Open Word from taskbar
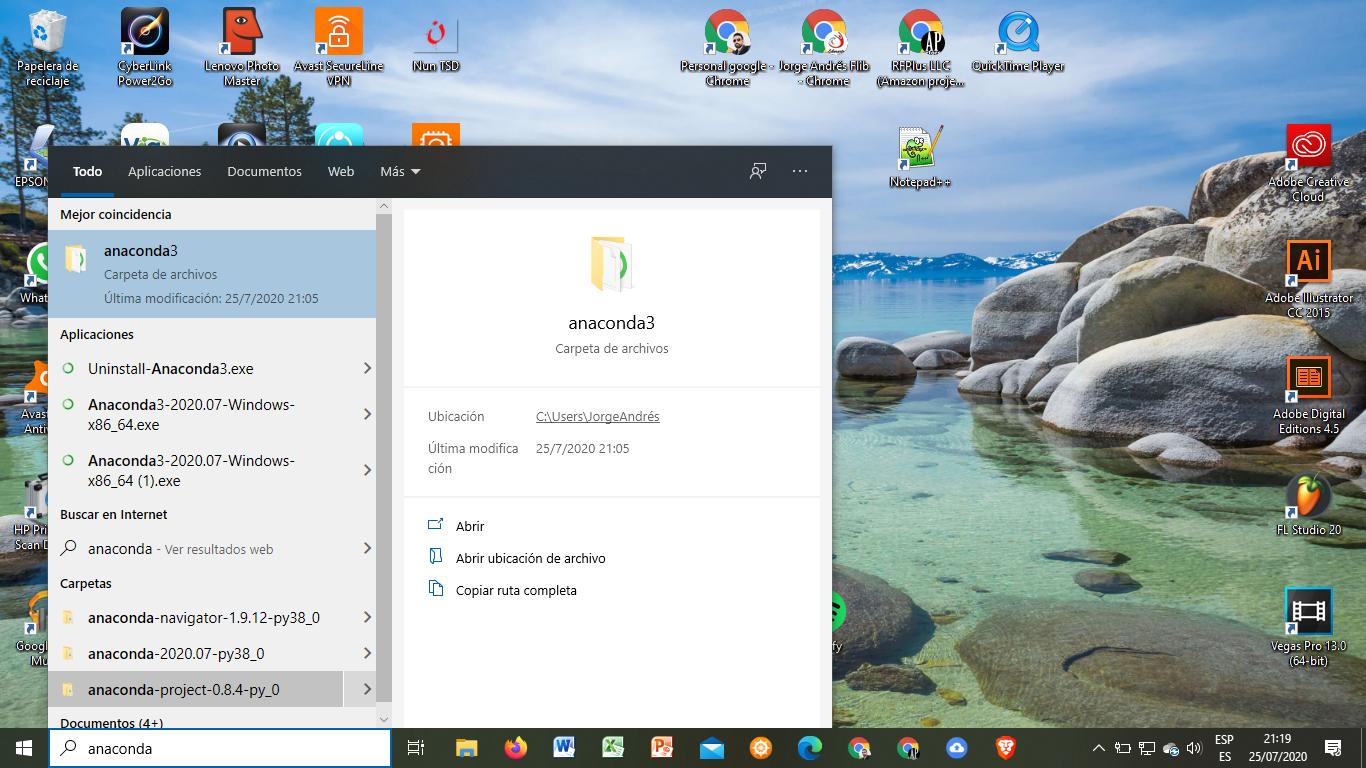 [564, 748]
